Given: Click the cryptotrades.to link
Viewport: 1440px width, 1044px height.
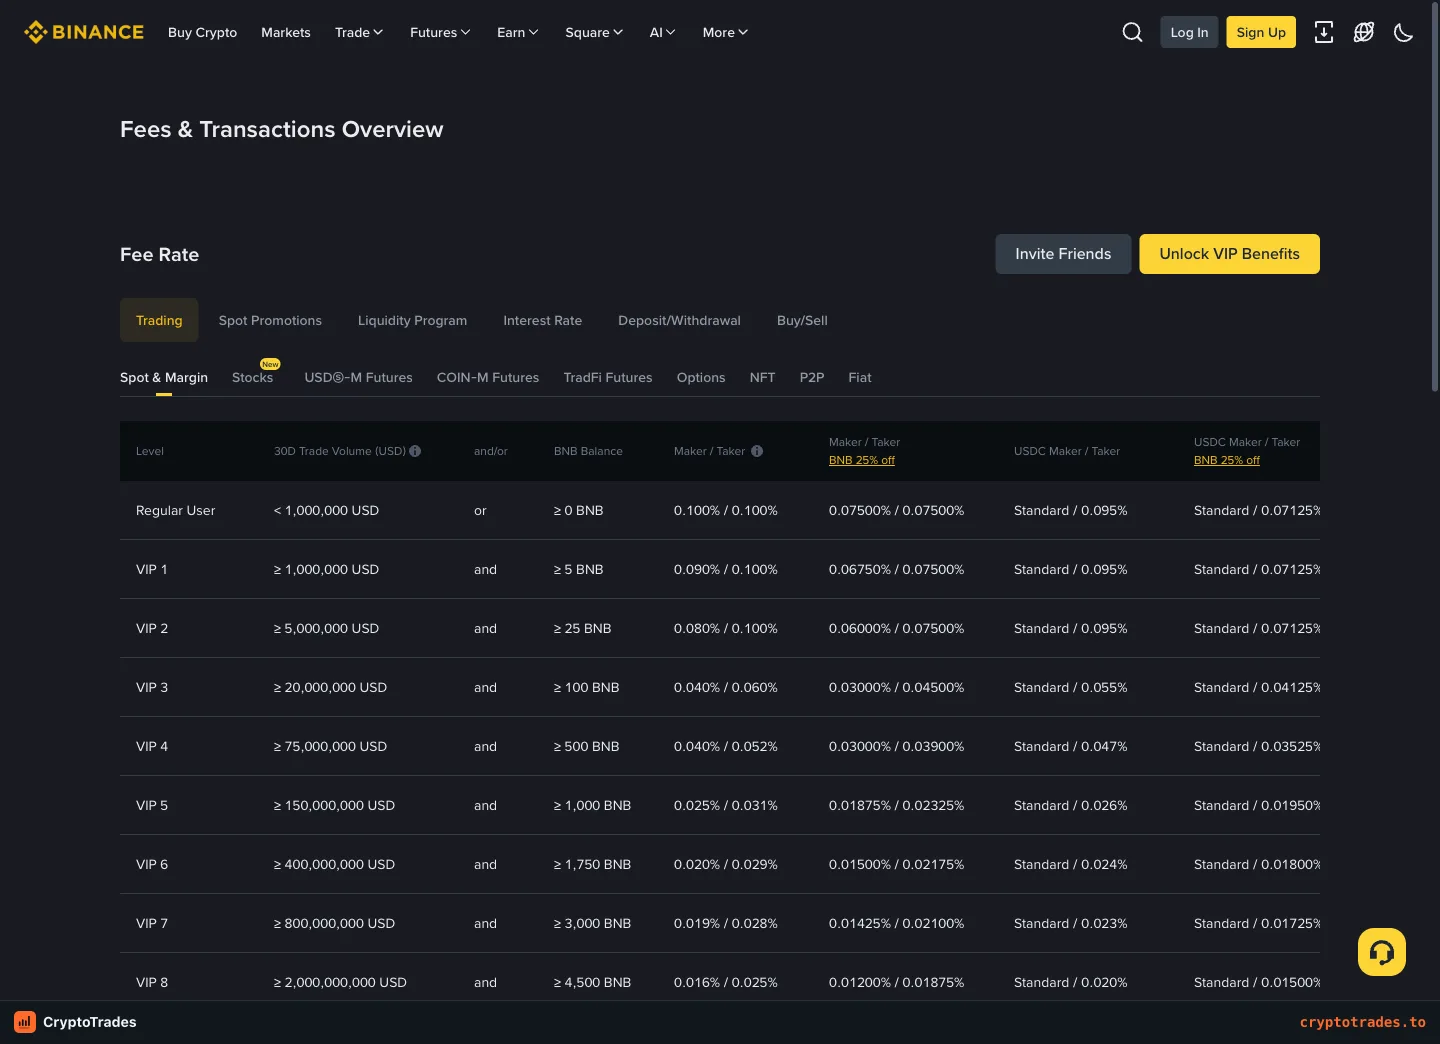Looking at the screenshot, I should (1363, 1022).
